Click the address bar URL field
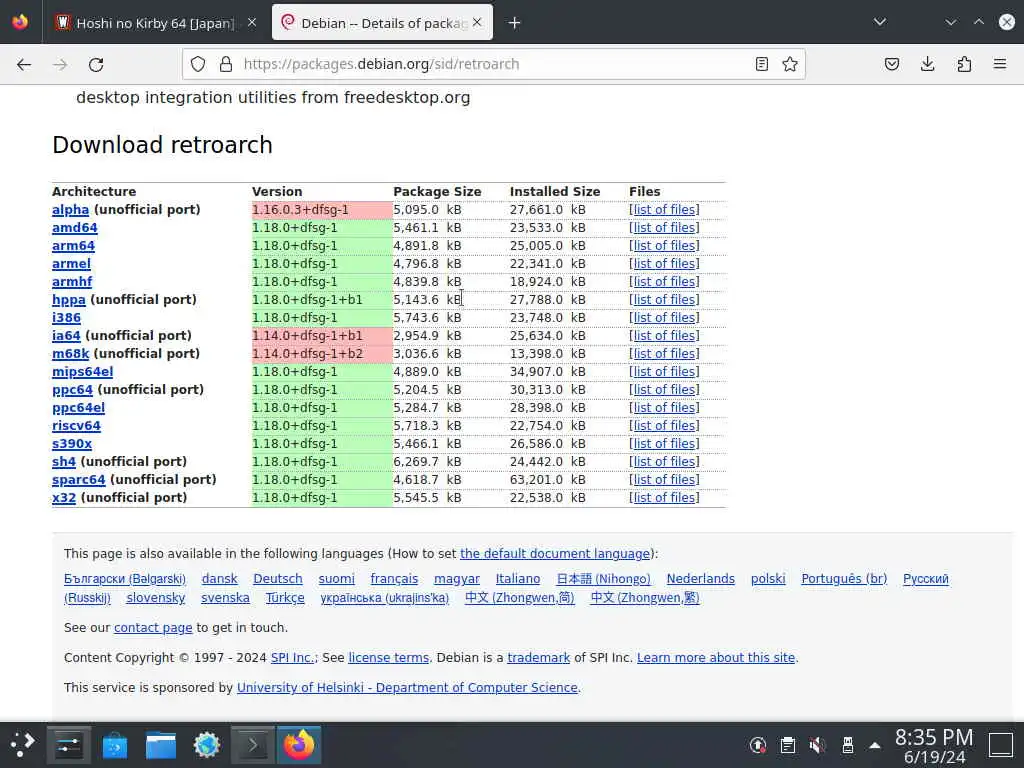The width and height of the screenshot is (1024, 768). [x=493, y=64]
